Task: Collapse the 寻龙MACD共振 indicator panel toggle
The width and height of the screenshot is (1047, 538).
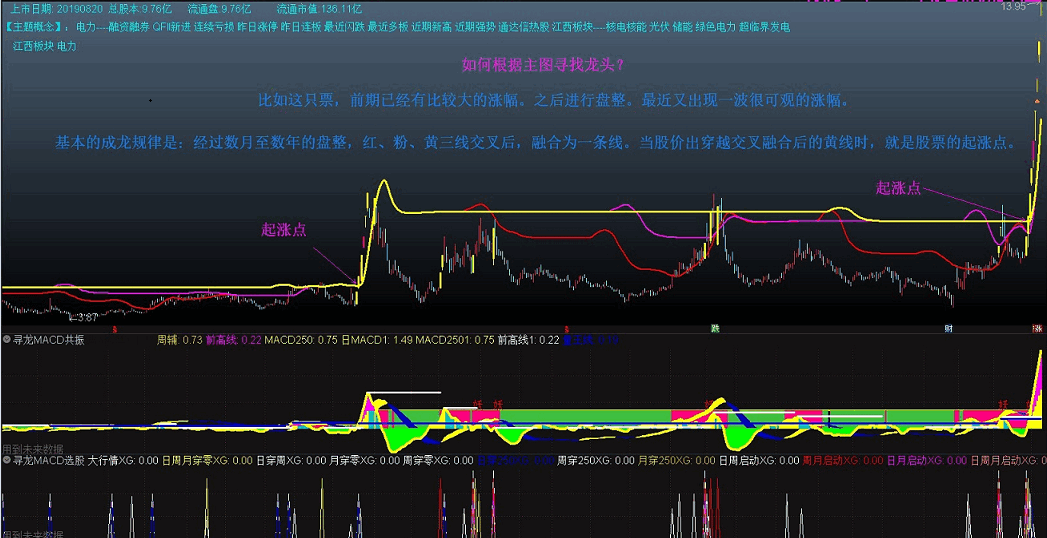Action: pos(7,340)
